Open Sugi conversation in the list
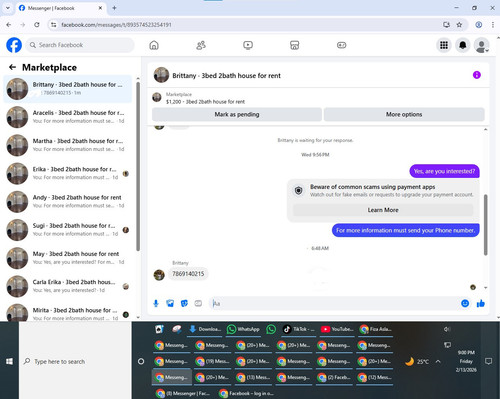The image size is (500, 399). pos(68,230)
